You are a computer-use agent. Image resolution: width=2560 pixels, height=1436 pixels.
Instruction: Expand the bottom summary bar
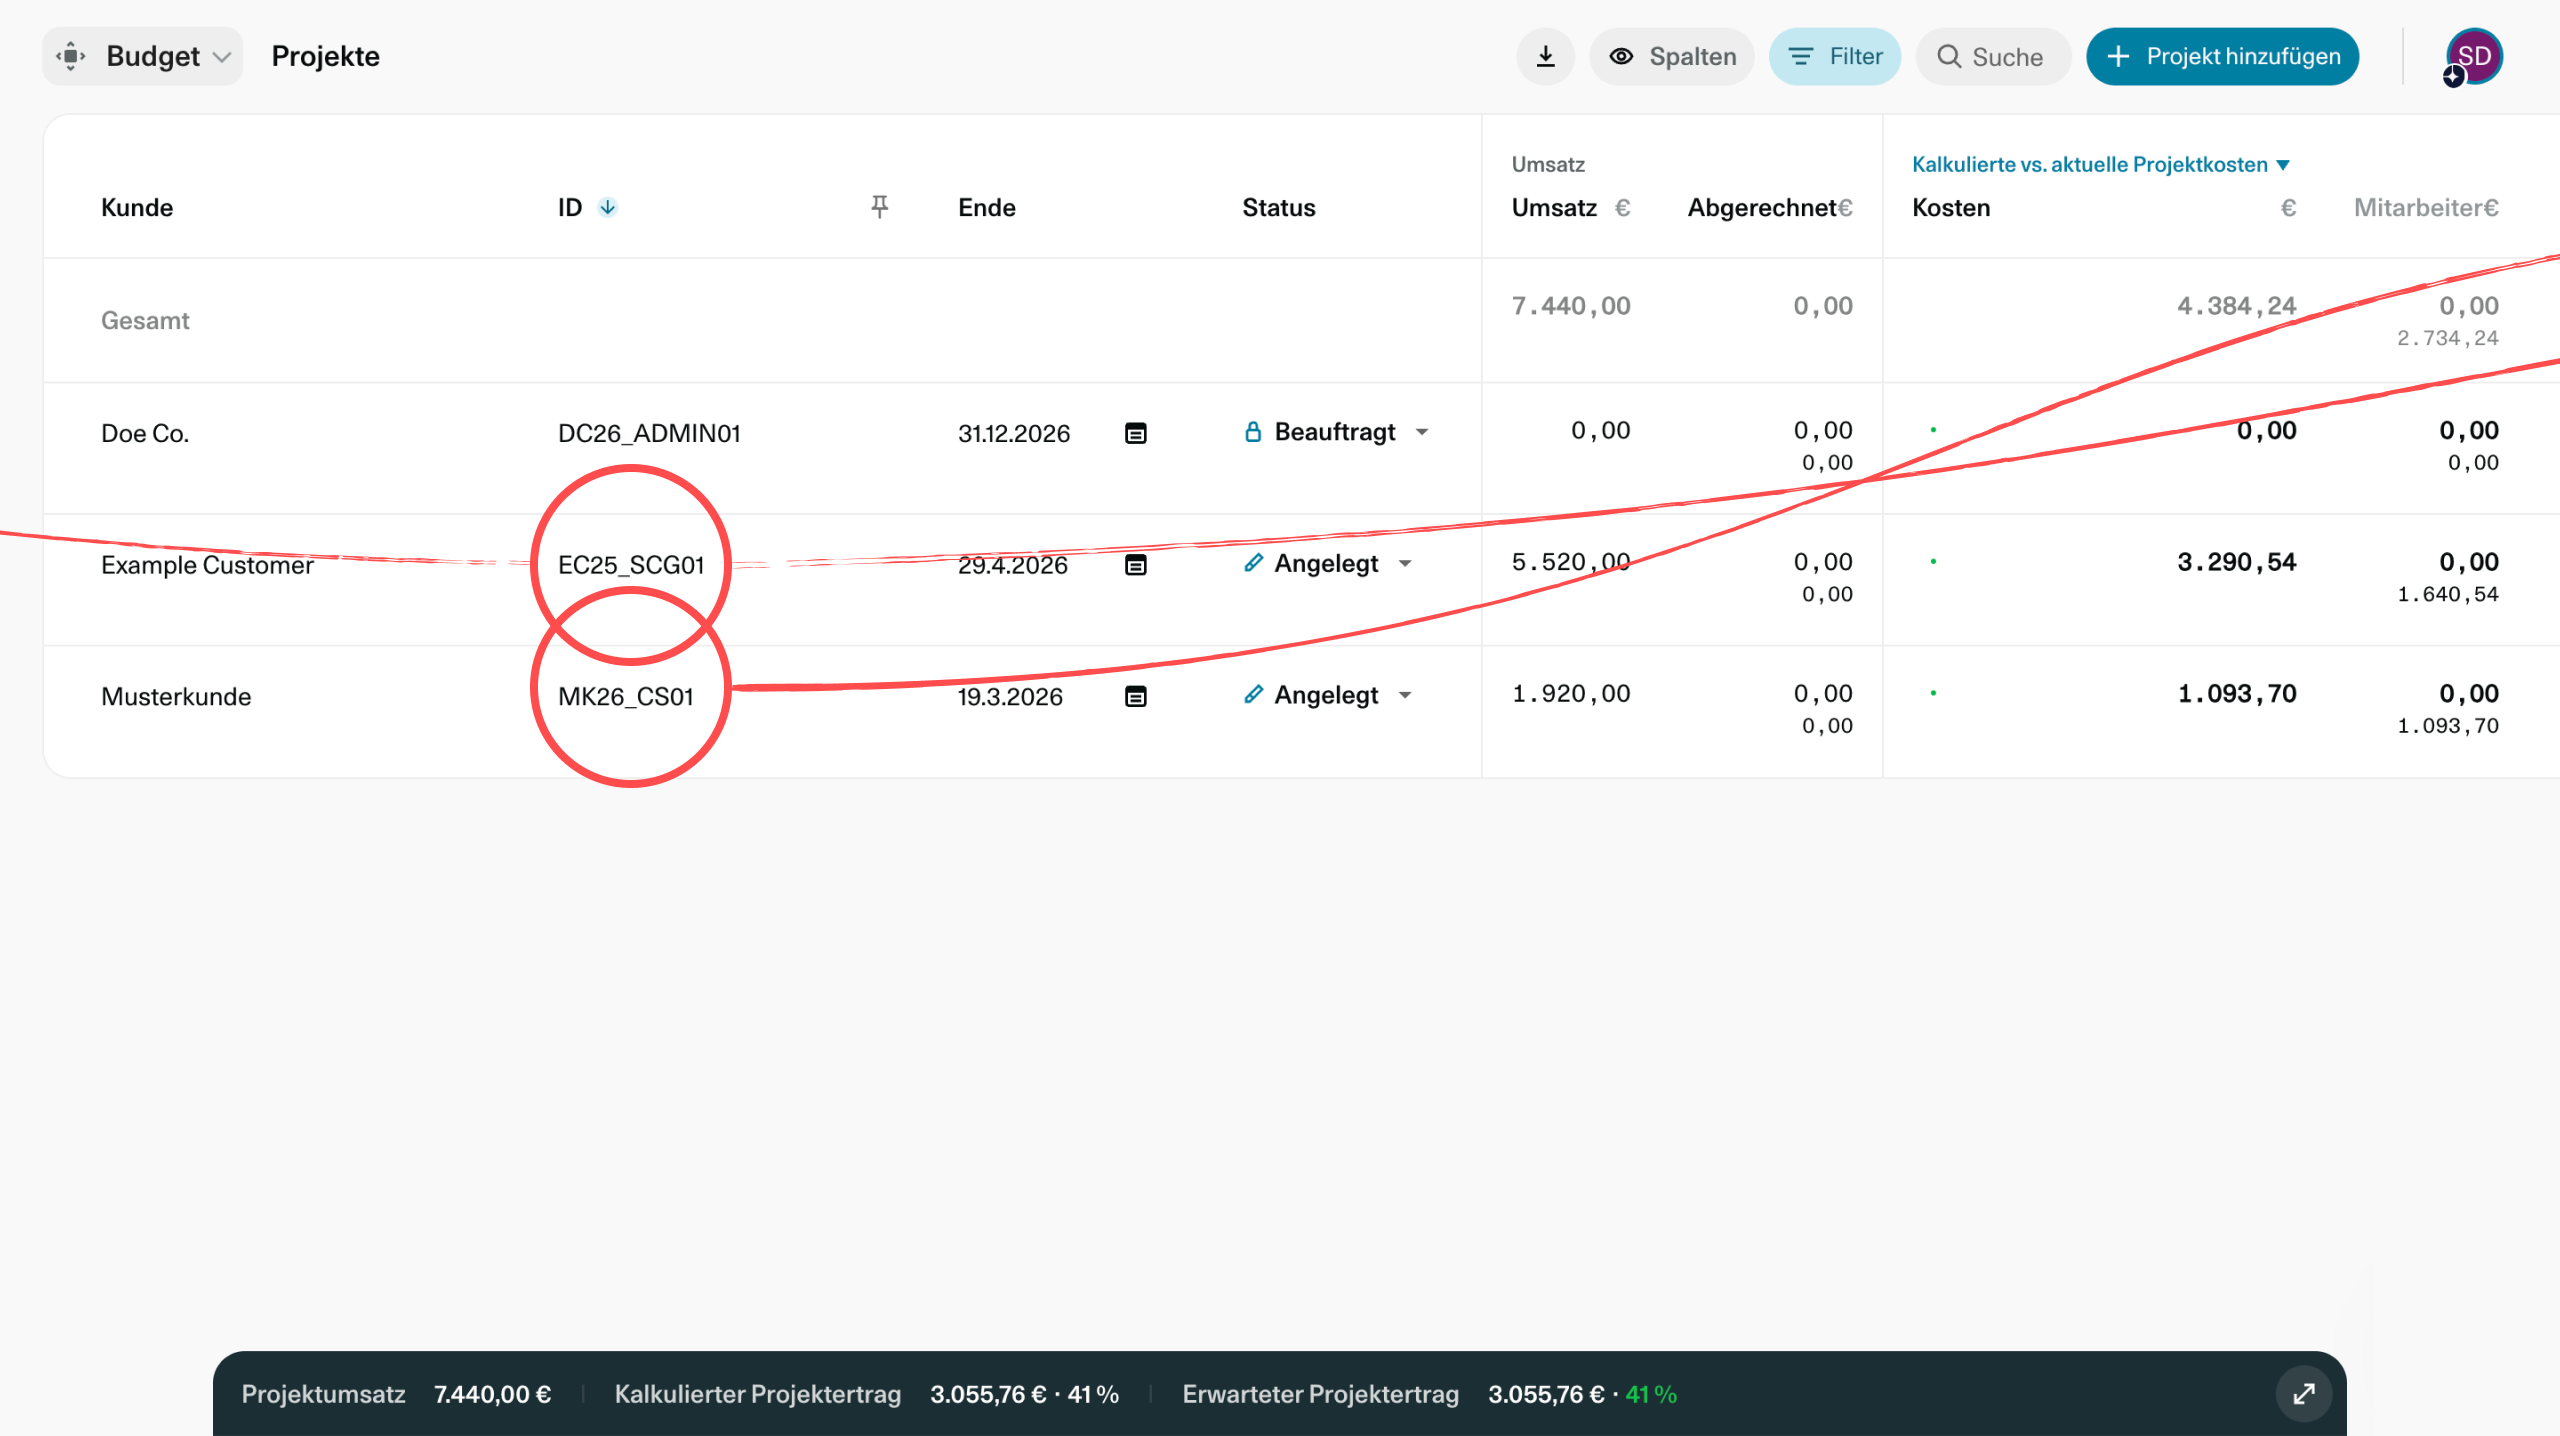click(x=2303, y=1393)
